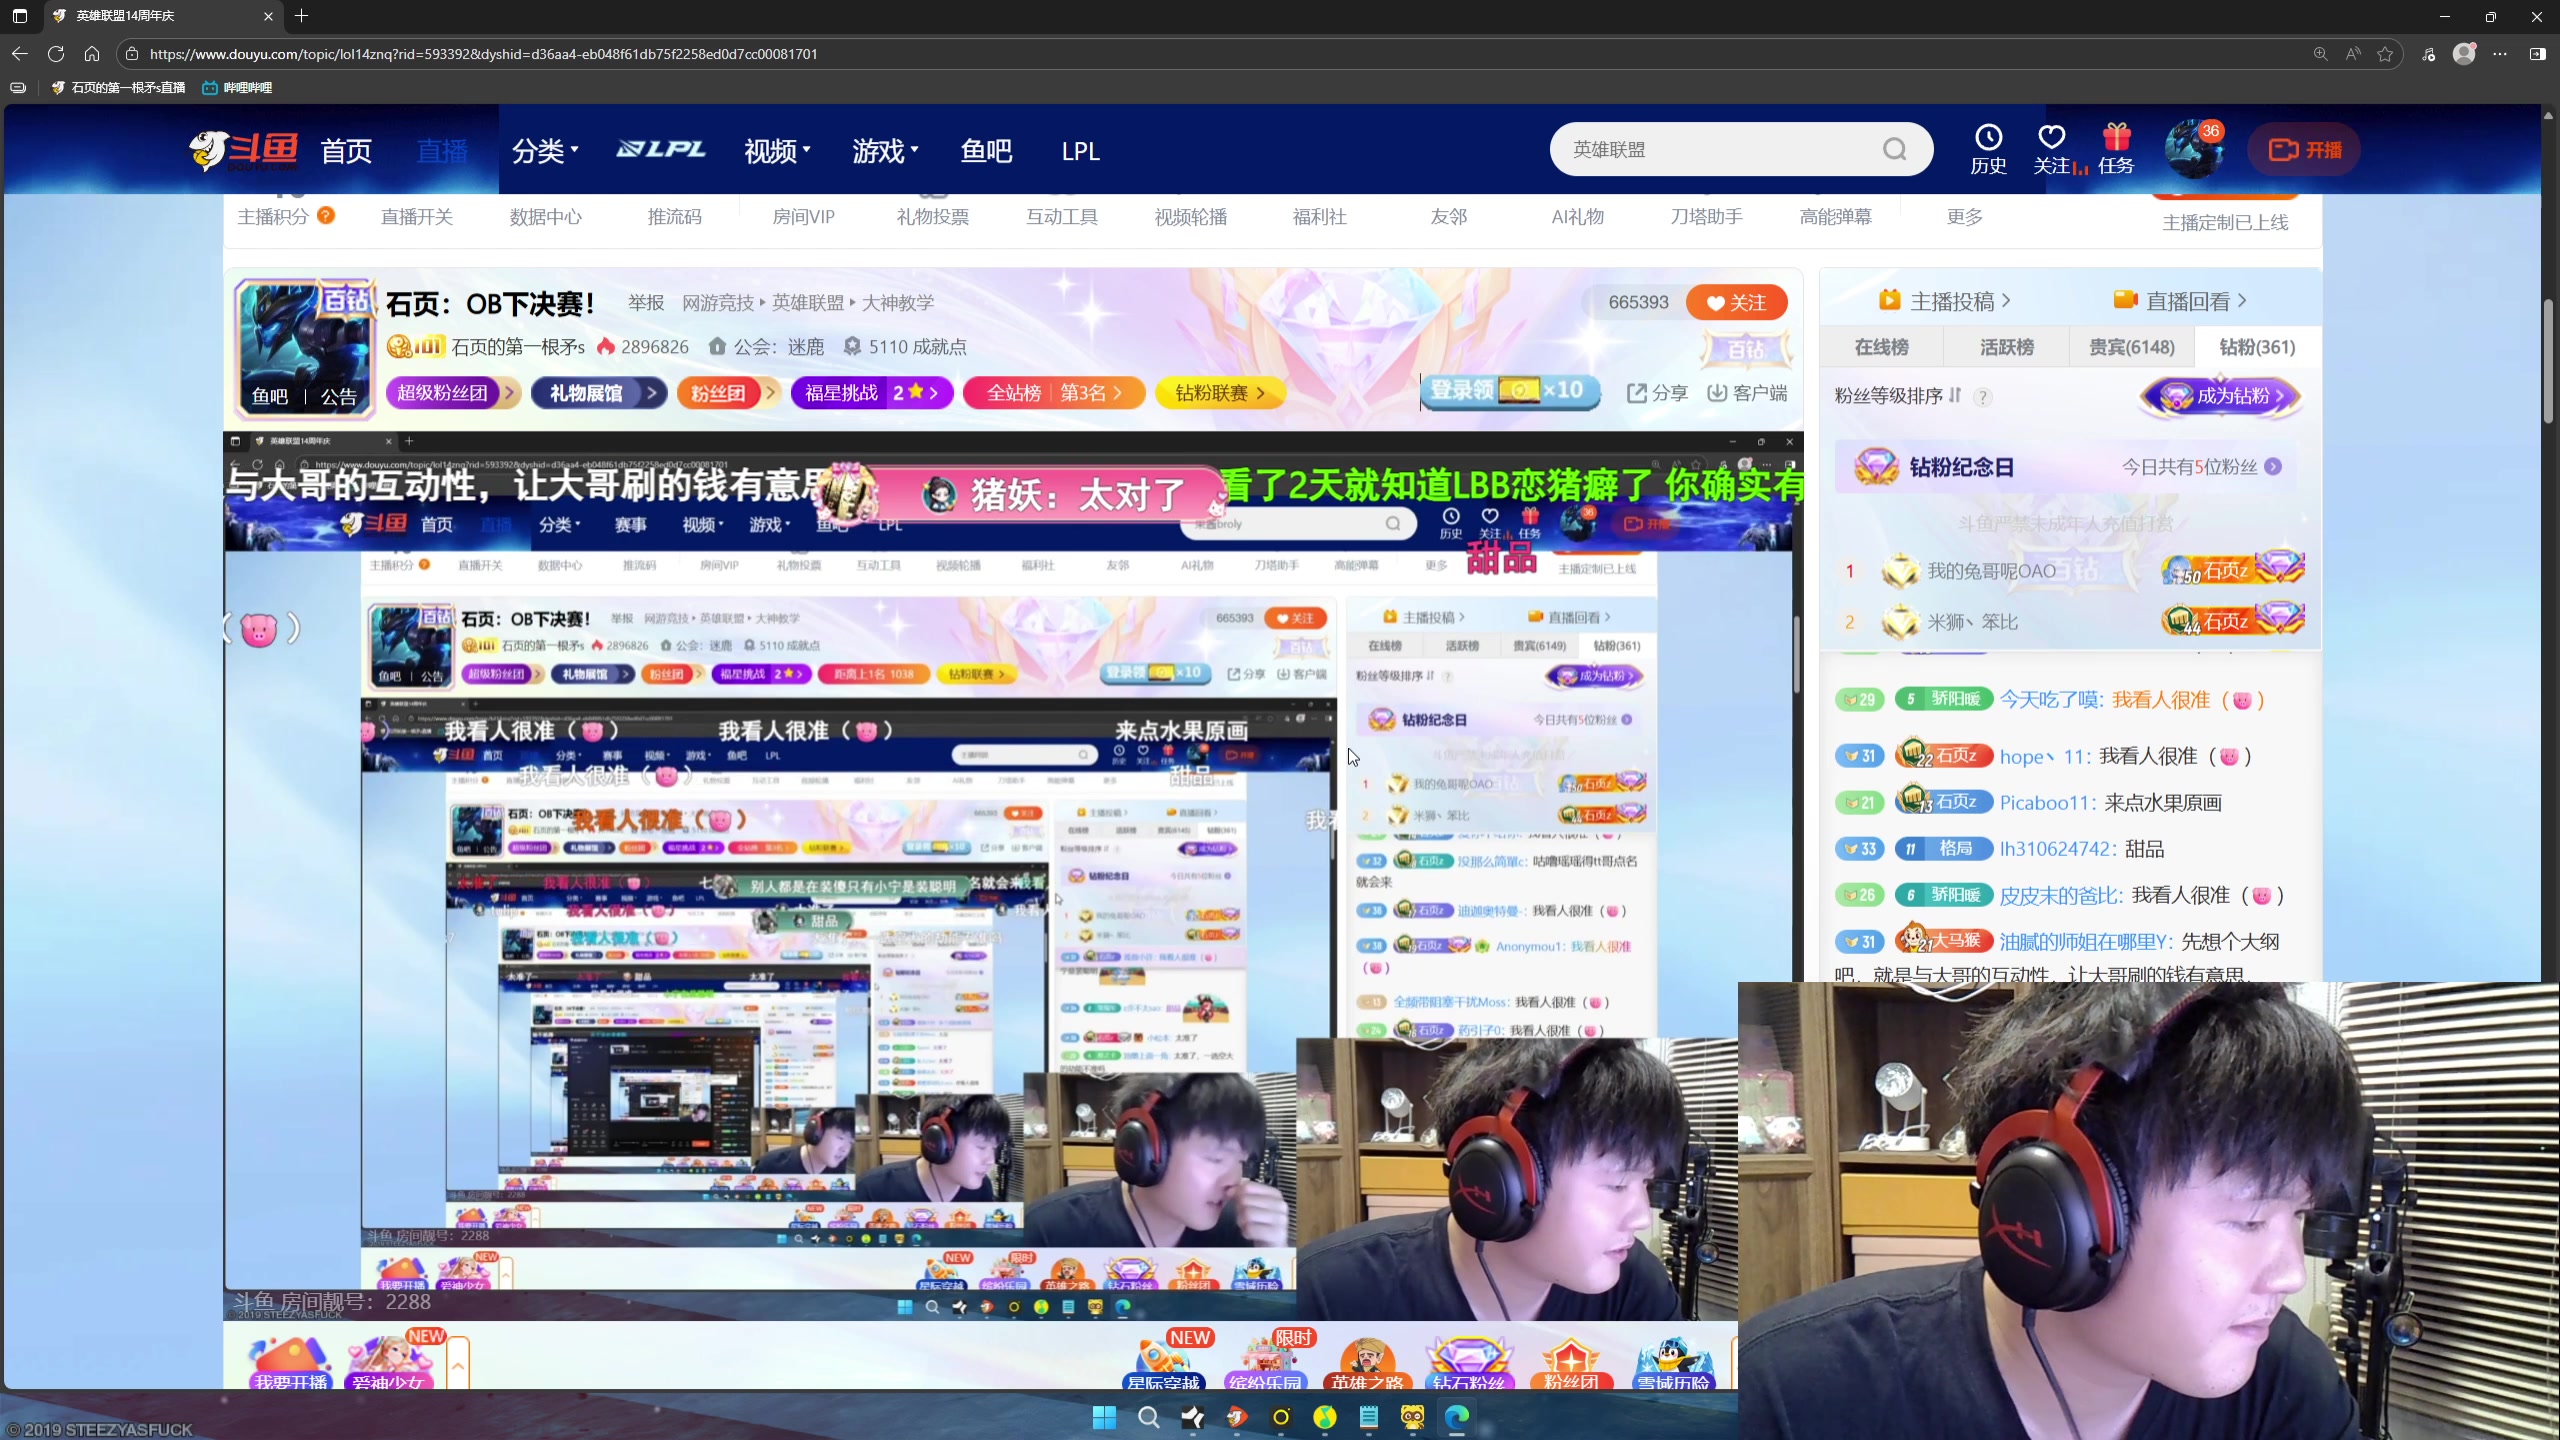Click the browser address bar URL
The height and width of the screenshot is (1440, 2560).
pyautogui.click(x=484, y=54)
